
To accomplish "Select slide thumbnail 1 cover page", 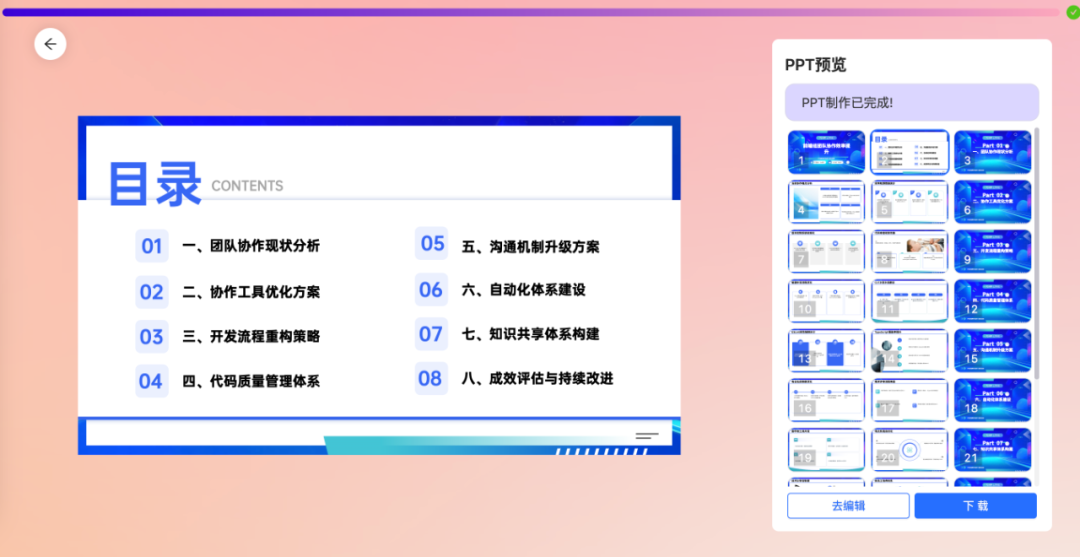I will click(x=826, y=152).
